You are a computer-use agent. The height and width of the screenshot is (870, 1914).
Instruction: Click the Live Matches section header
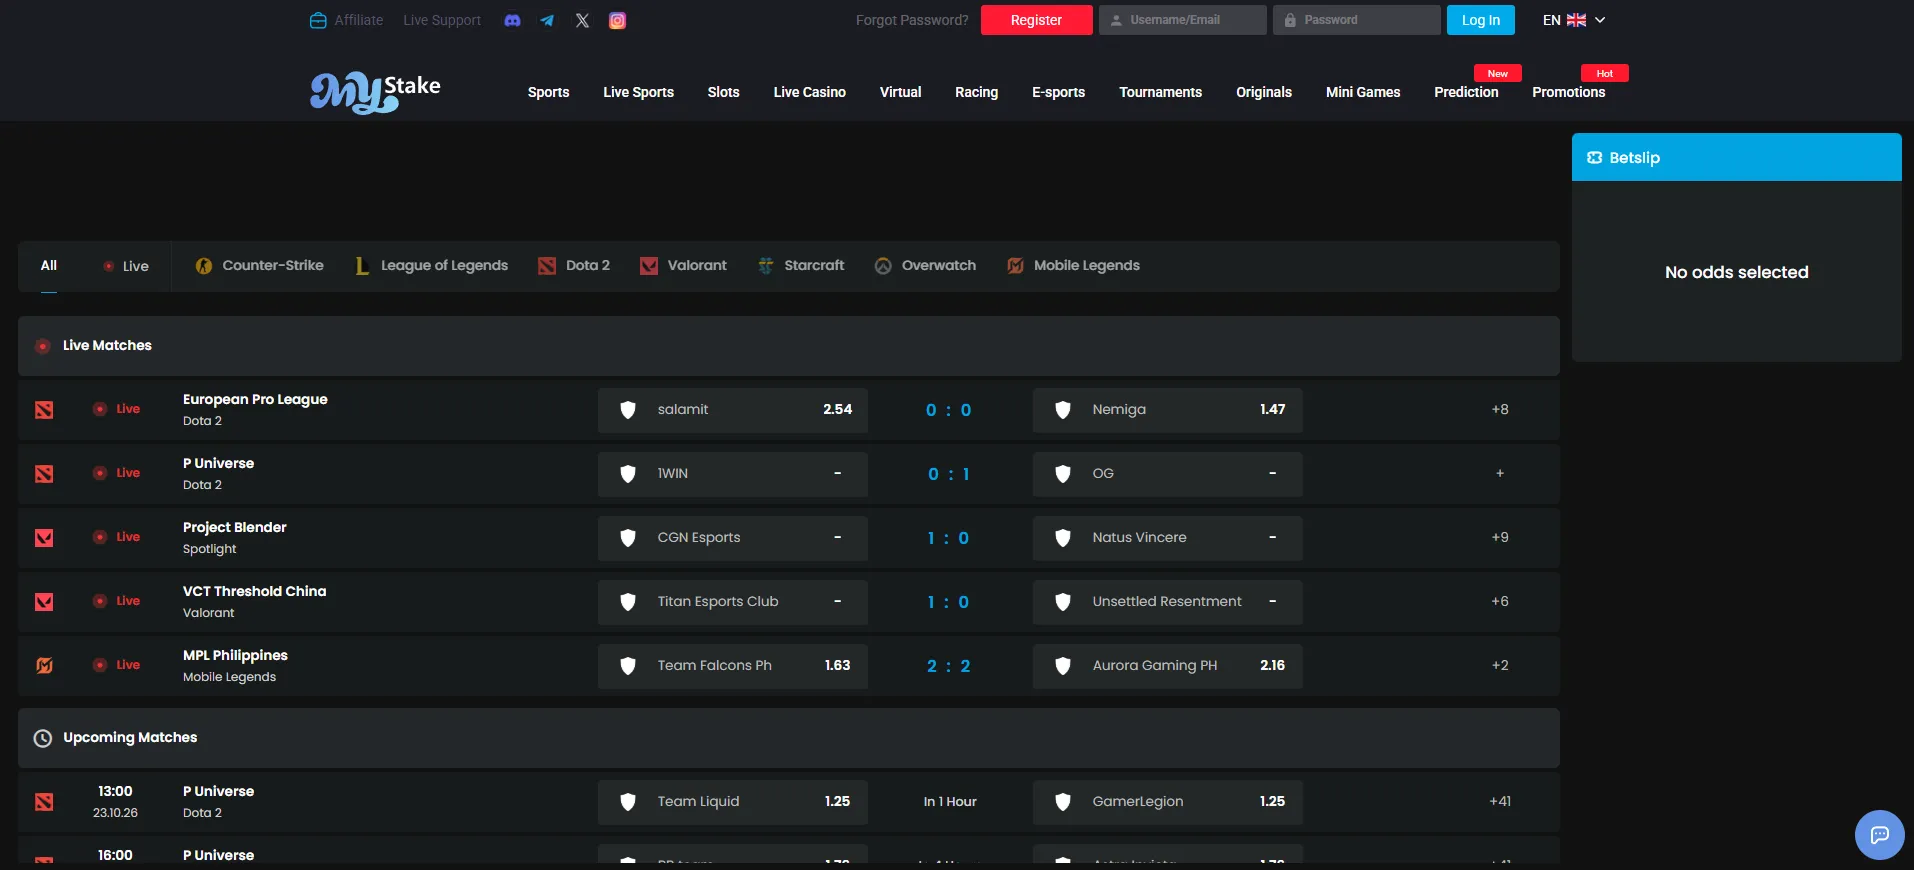click(788, 346)
